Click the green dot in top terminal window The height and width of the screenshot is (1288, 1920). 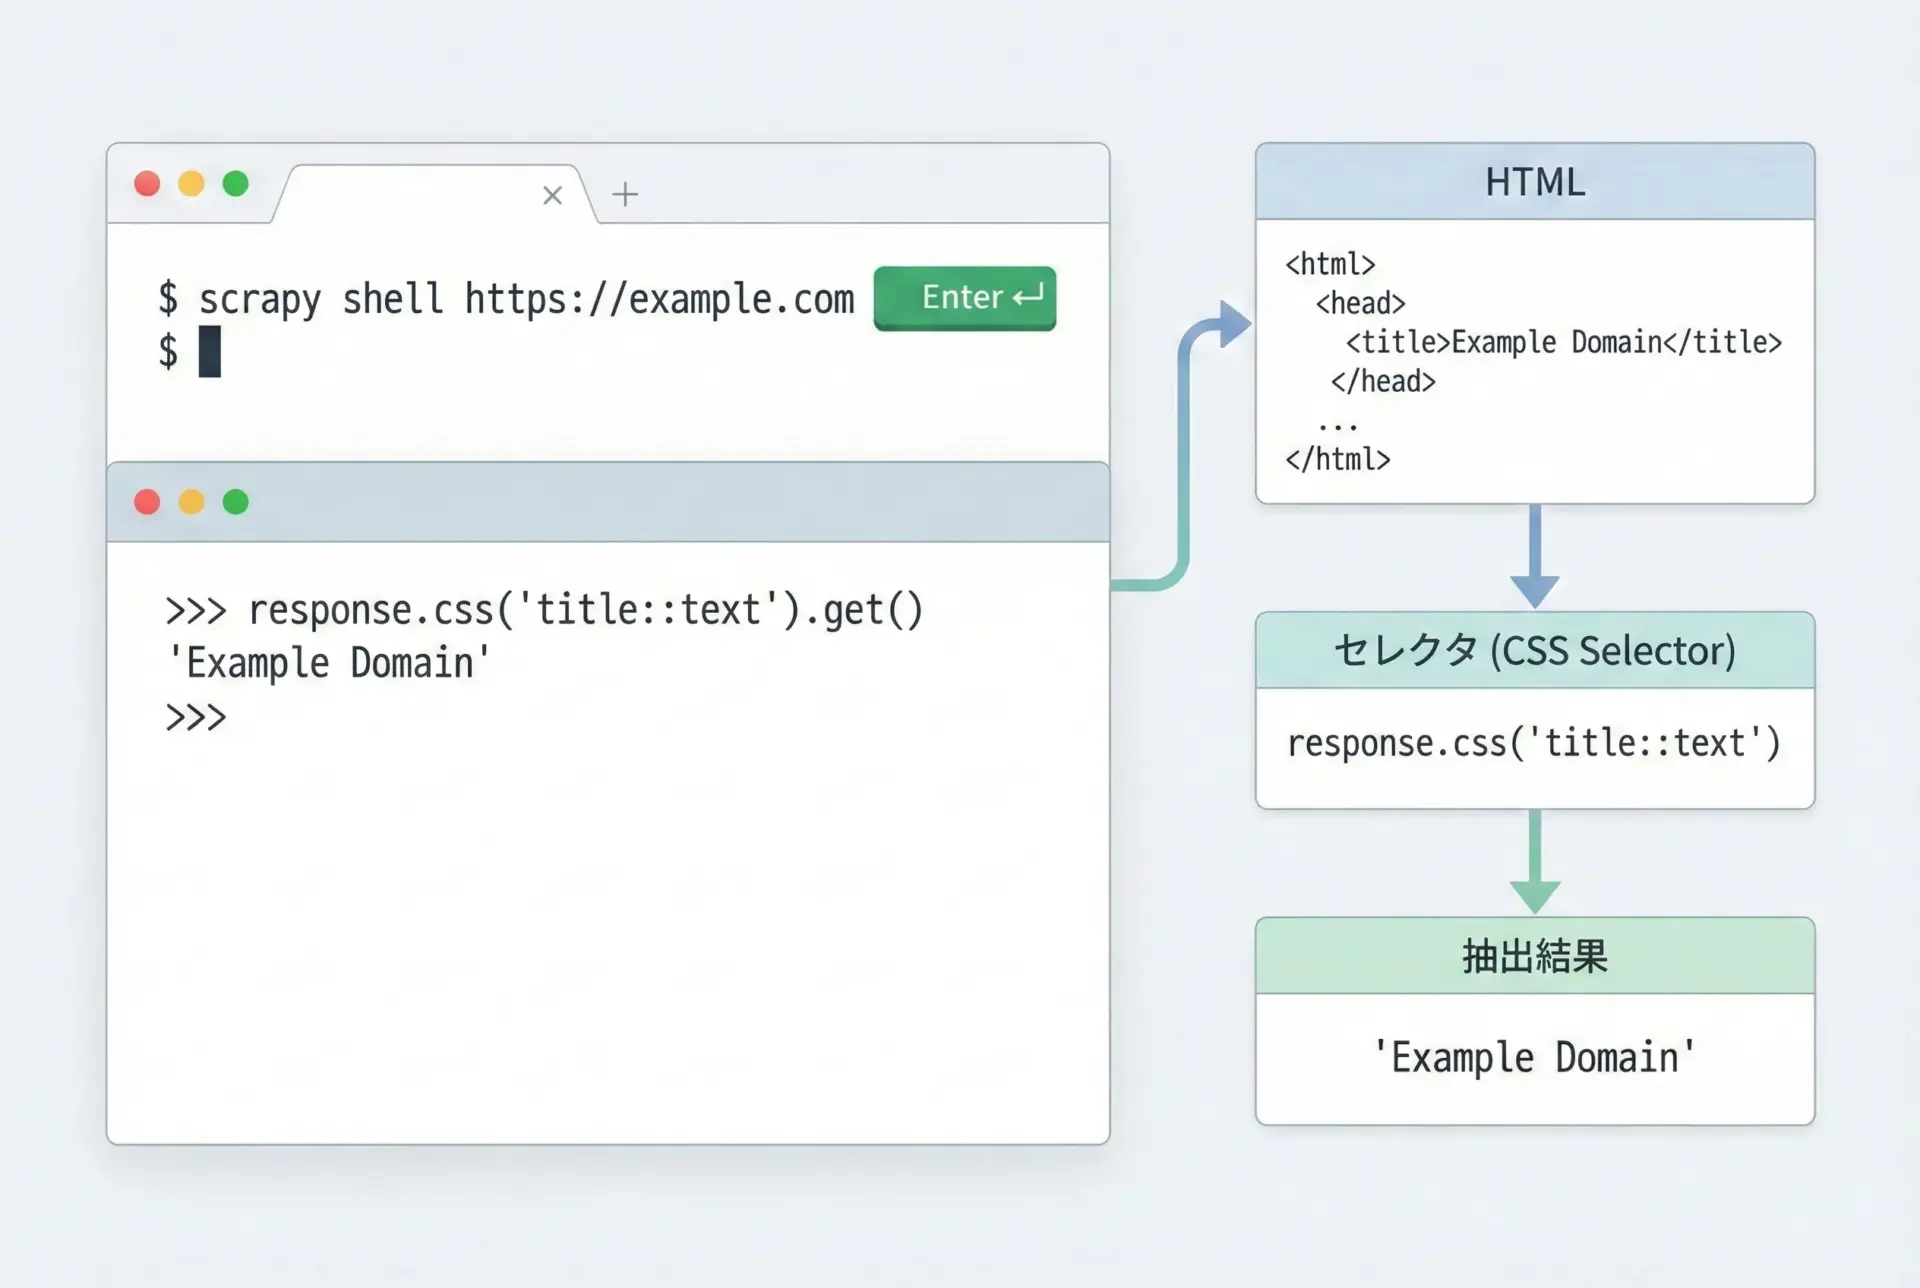click(x=236, y=184)
